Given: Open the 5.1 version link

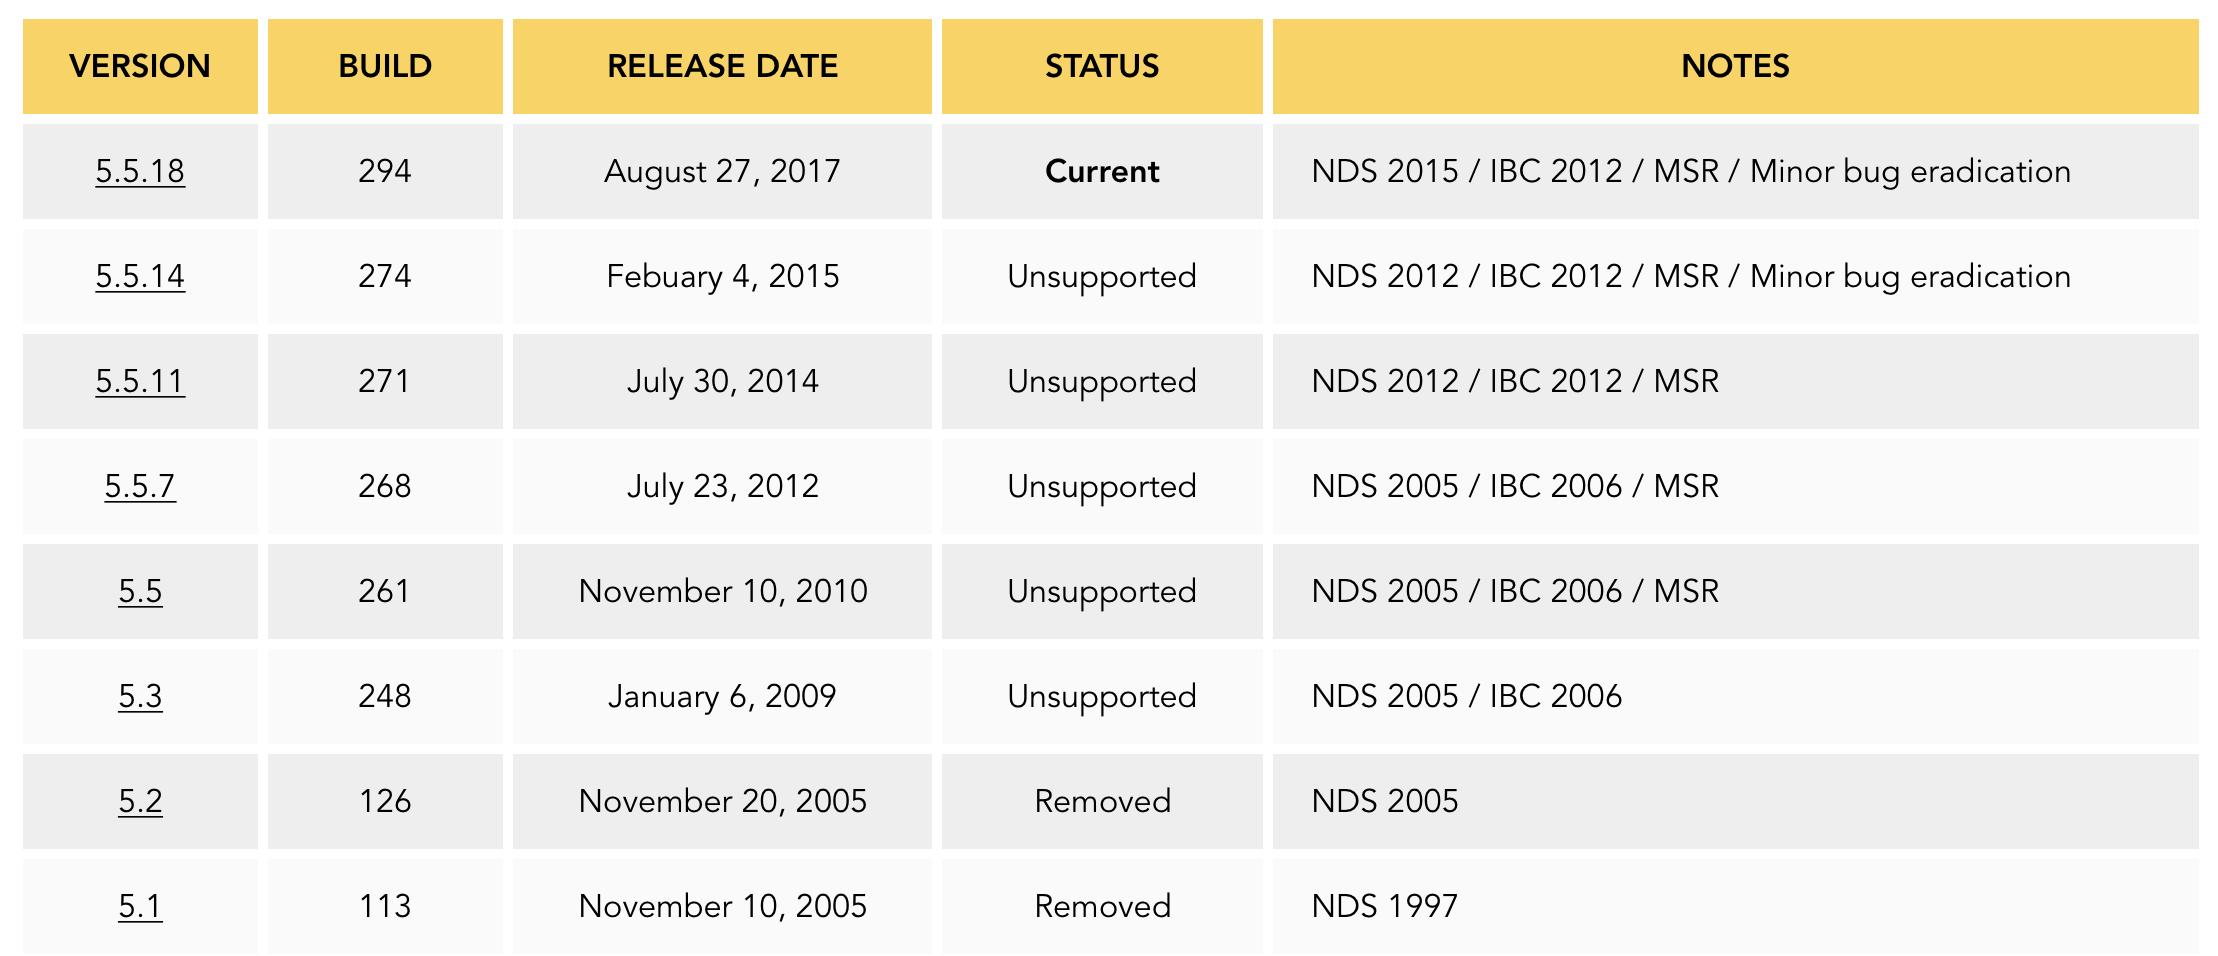Looking at the screenshot, I should click(140, 906).
